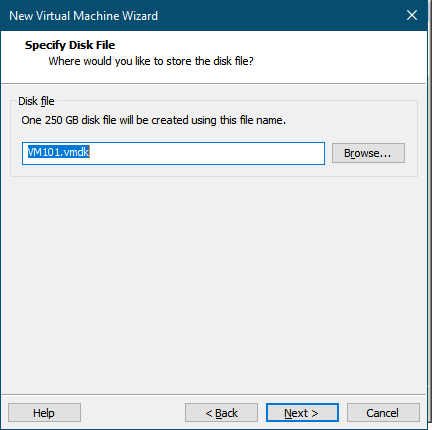Open the Browse dialog for disk file
The image size is (432, 430).
(x=368, y=153)
